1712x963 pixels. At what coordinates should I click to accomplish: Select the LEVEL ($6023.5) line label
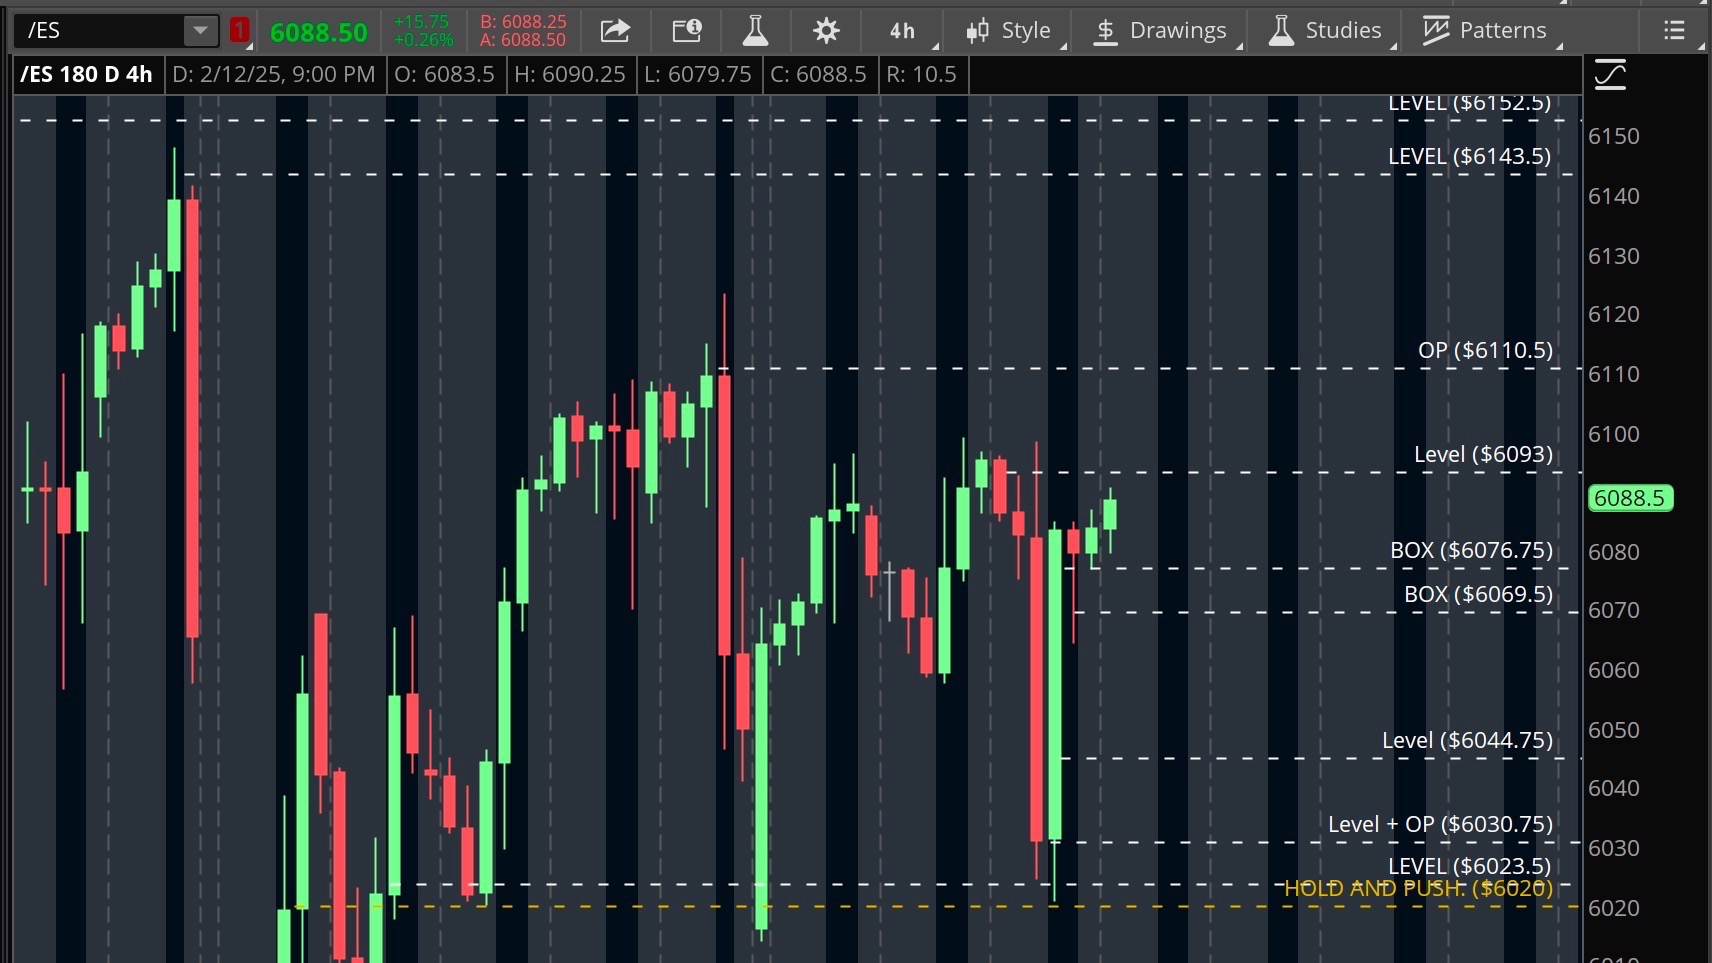point(1470,866)
